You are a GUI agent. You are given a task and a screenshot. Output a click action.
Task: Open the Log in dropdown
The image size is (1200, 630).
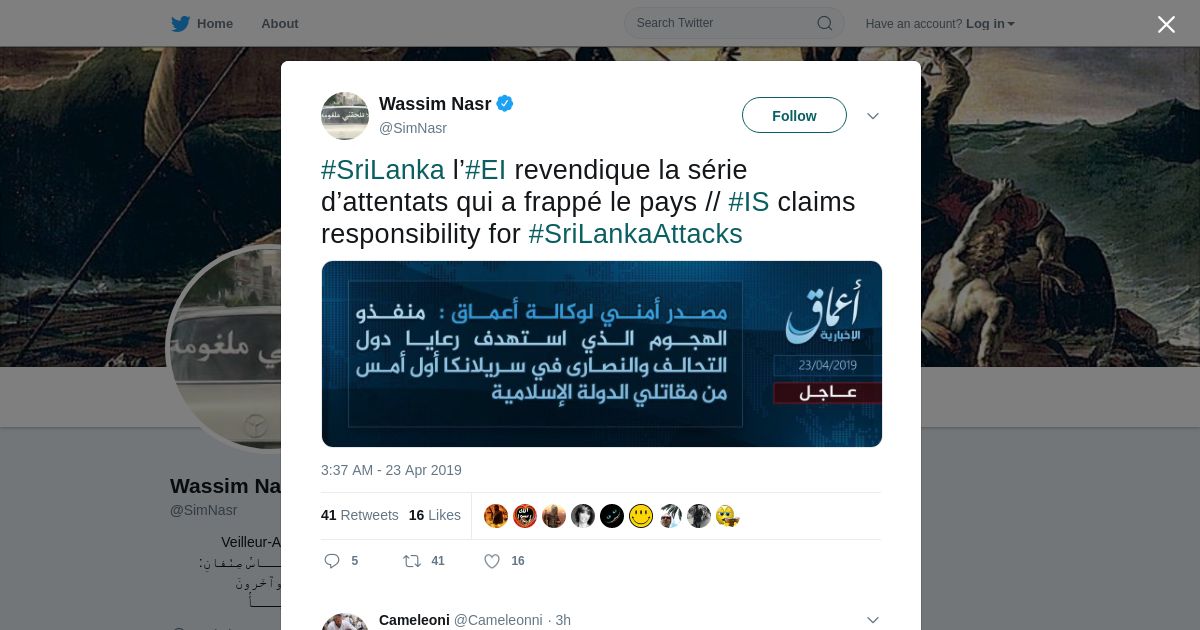(x=990, y=24)
